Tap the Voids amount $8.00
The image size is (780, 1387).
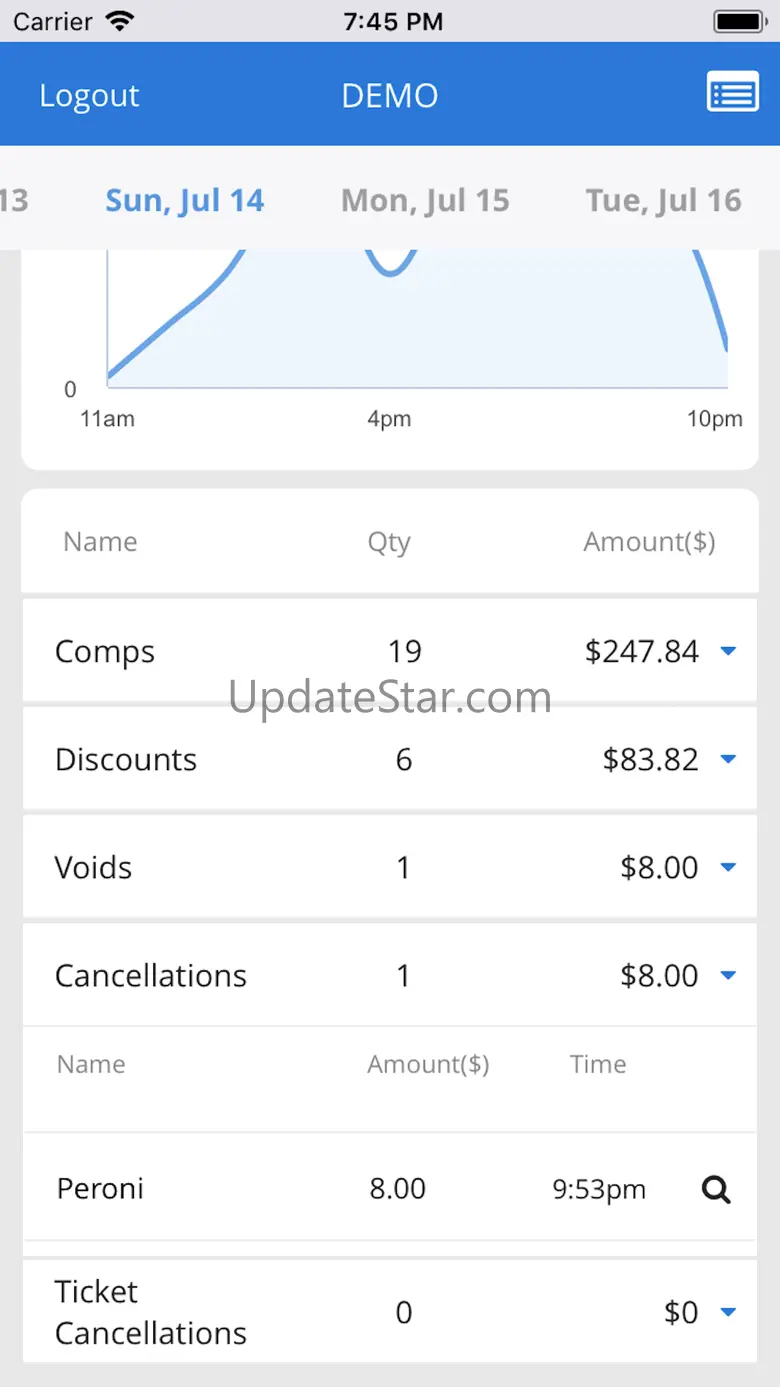[x=659, y=868]
